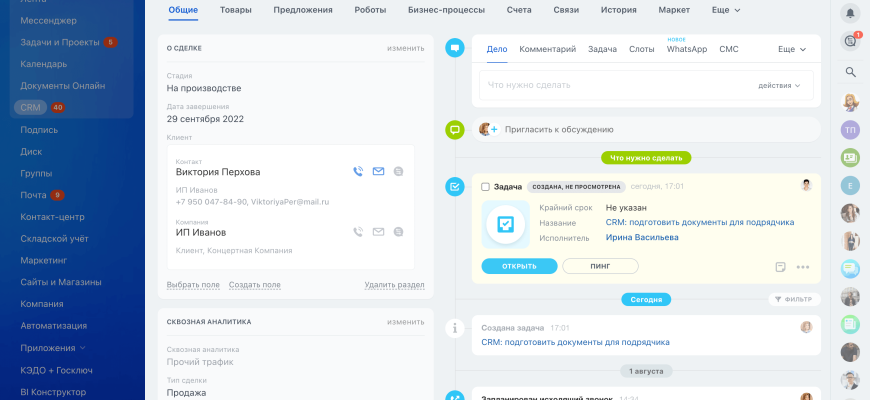Expand Приложения in left menu
The width and height of the screenshot is (870, 400).
pos(52,348)
